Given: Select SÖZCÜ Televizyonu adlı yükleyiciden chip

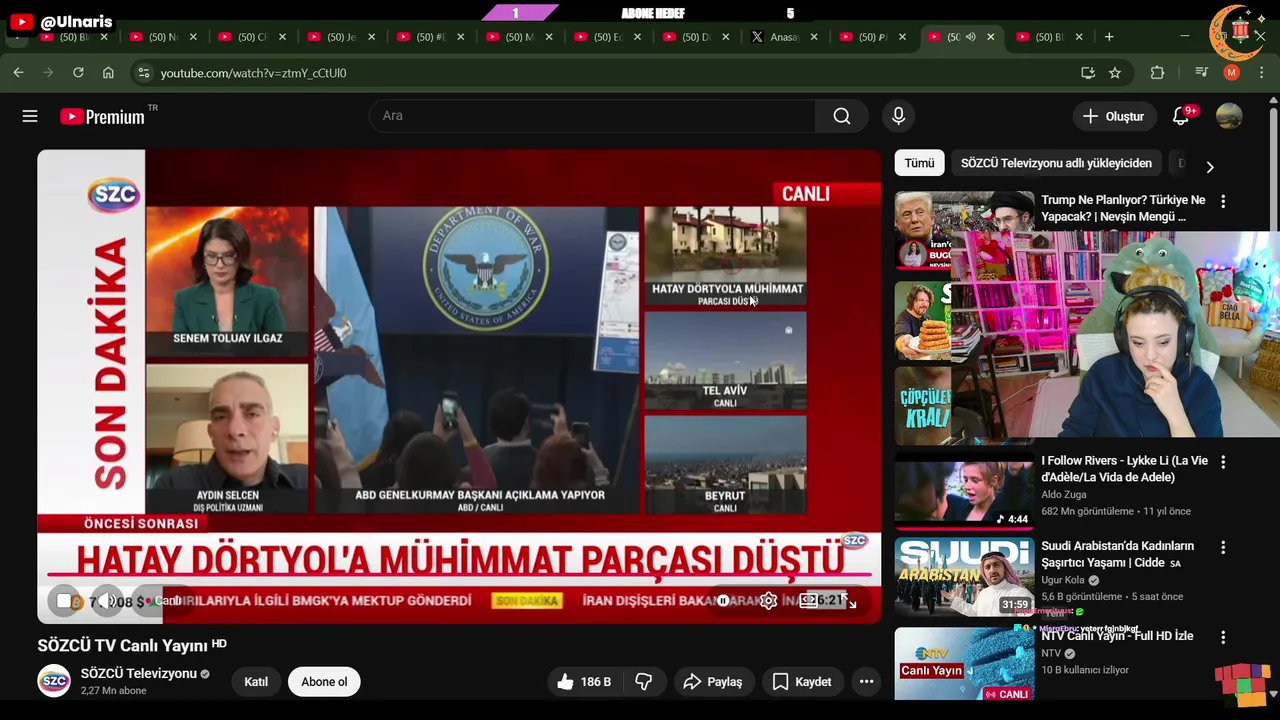Looking at the screenshot, I should pos(1056,163).
